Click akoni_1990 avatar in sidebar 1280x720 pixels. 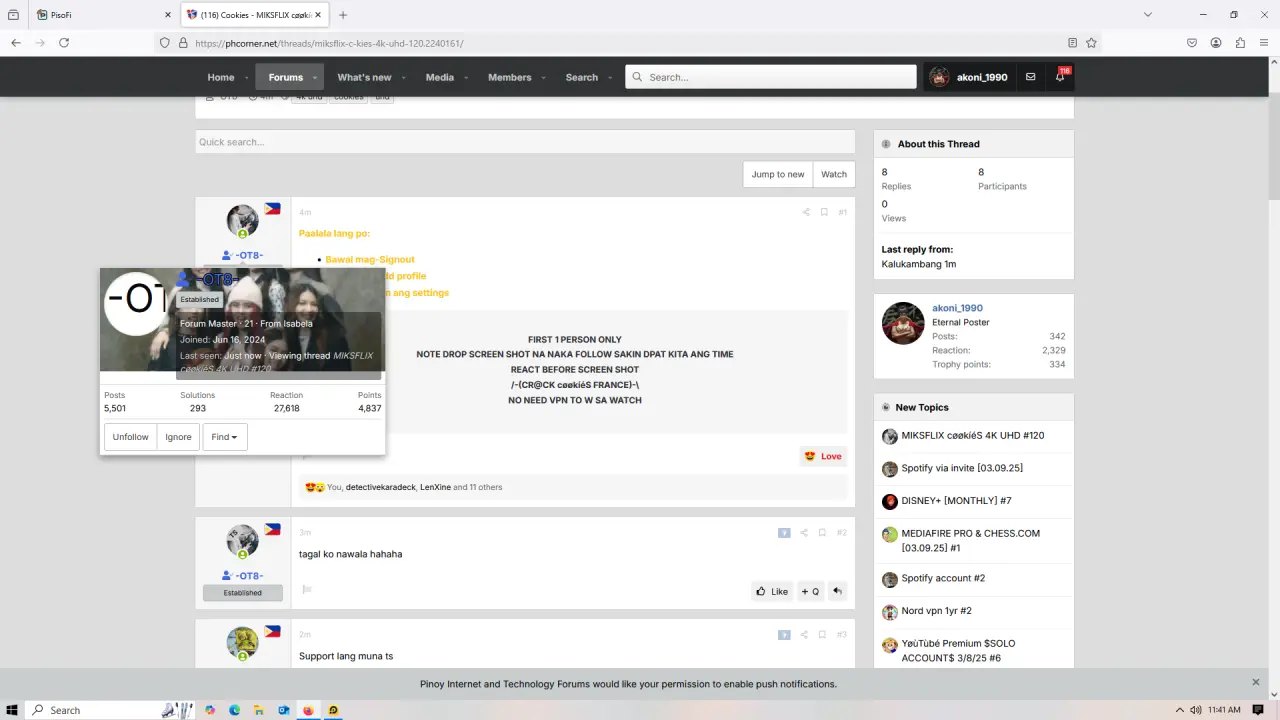pyautogui.click(x=903, y=323)
